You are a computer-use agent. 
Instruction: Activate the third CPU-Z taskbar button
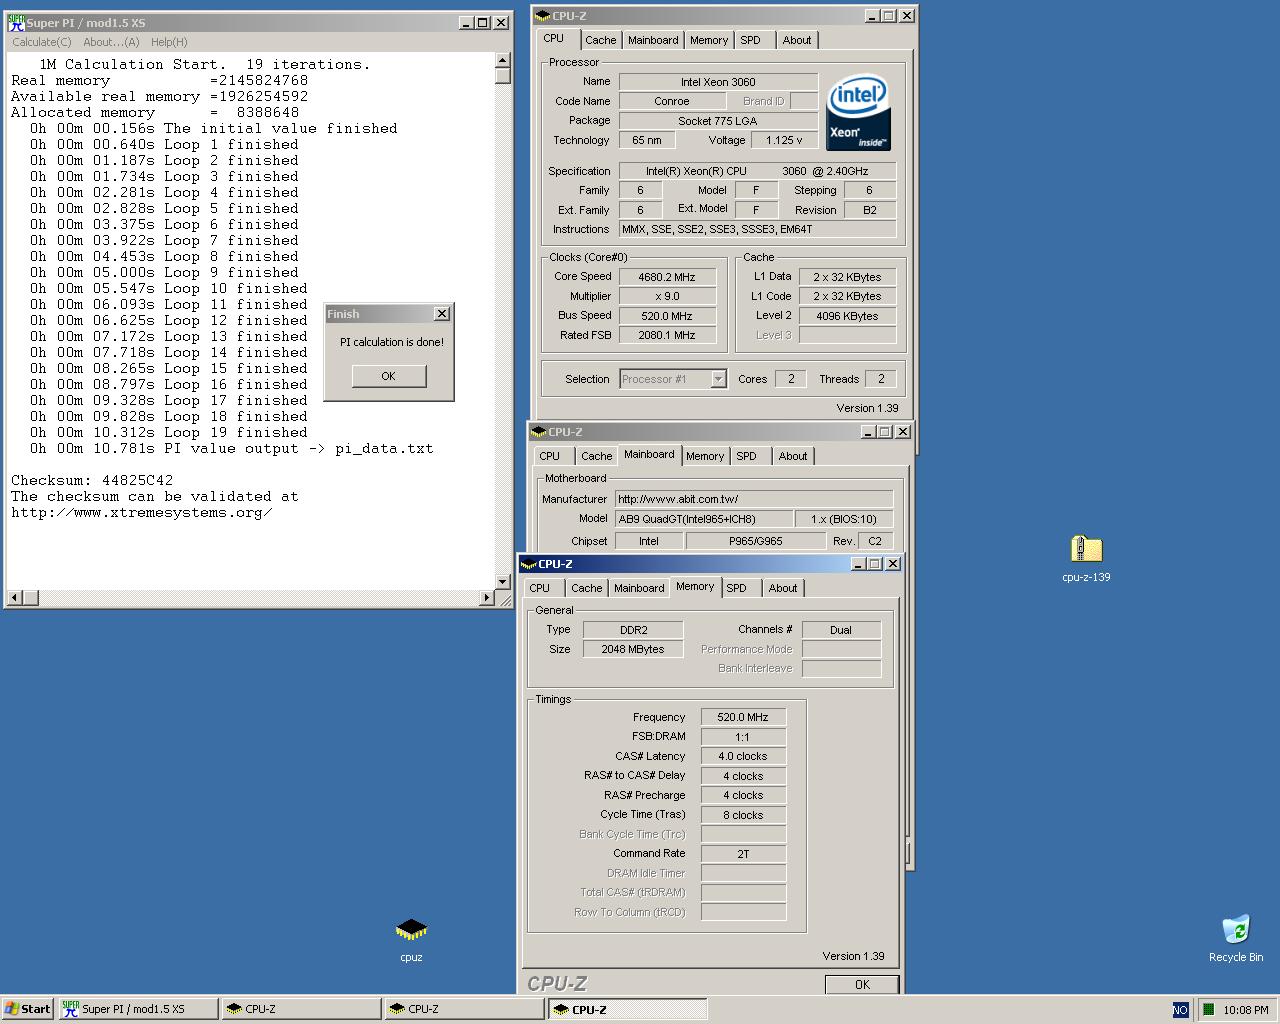pyautogui.click(x=627, y=1009)
